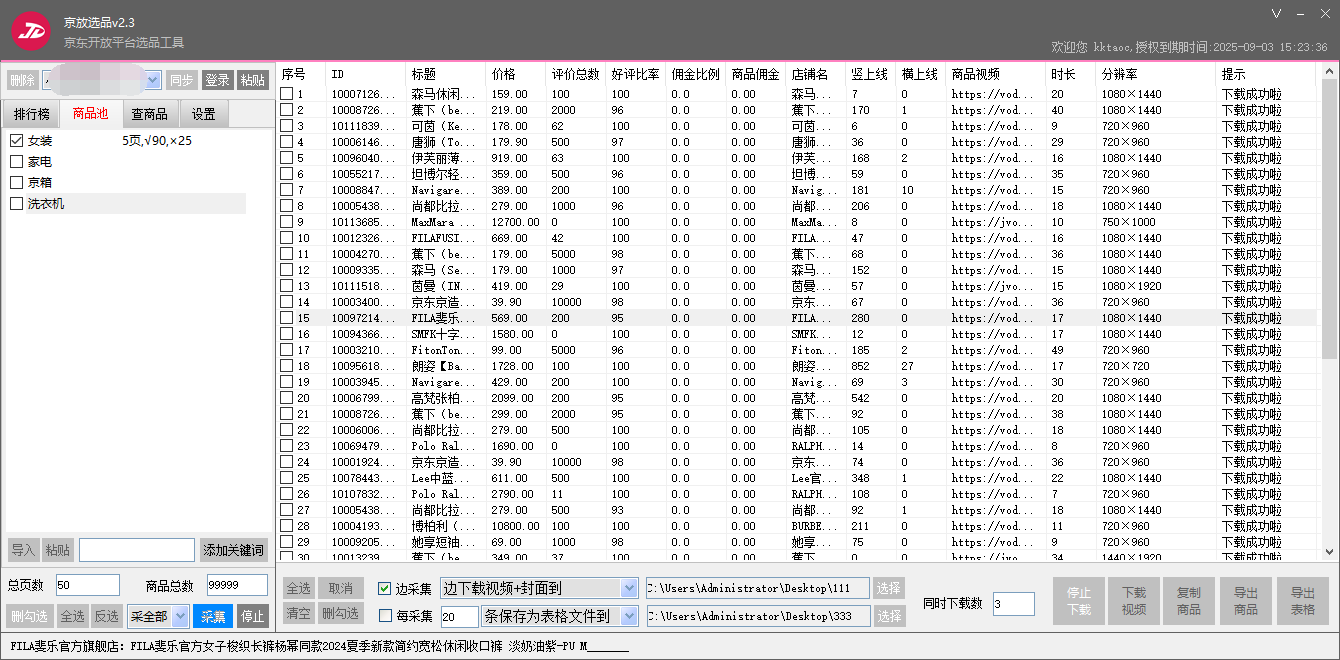Click the 同步 button
This screenshot has height=660, width=1340.
[181, 80]
